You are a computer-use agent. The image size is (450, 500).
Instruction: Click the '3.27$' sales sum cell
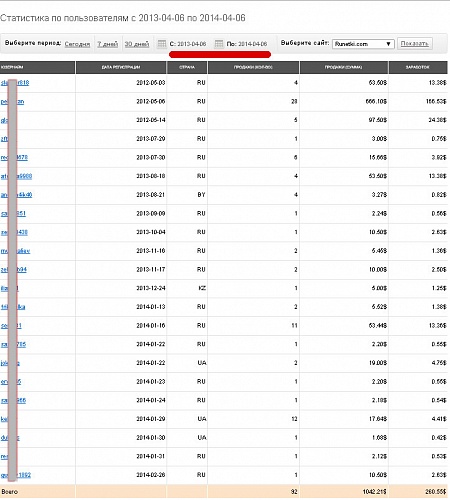[379, 195]
